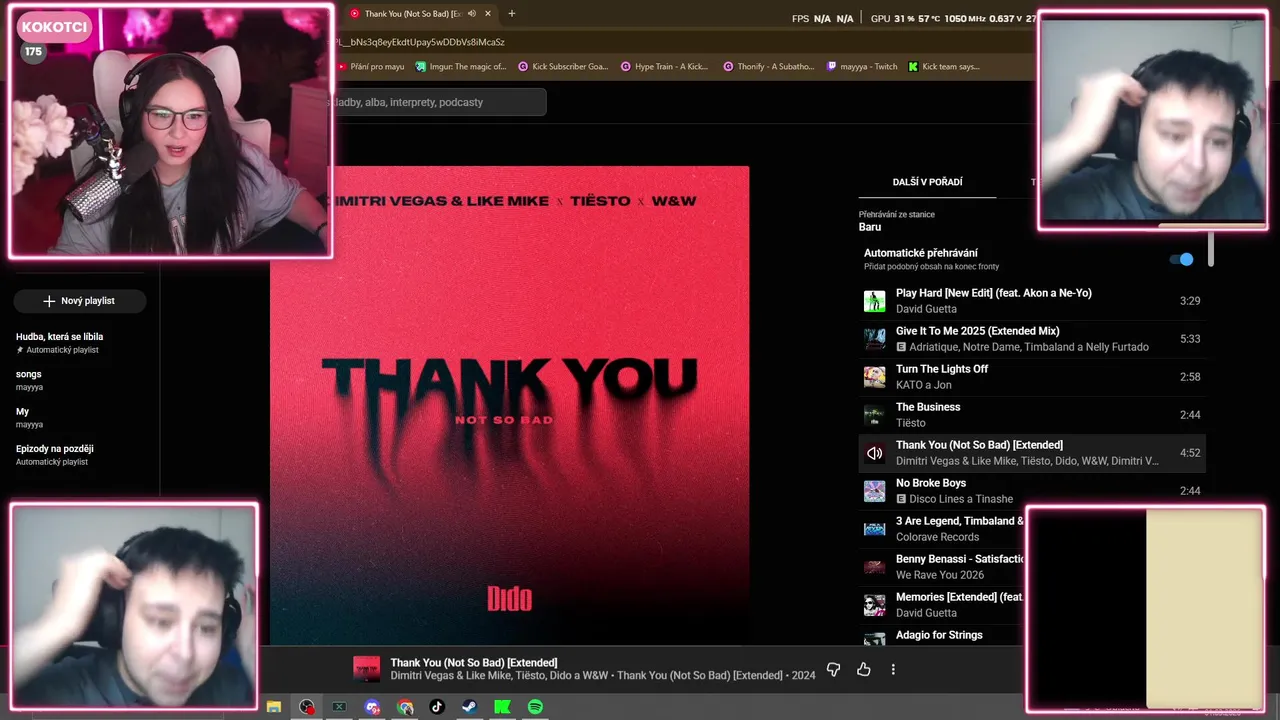
Task: Click the thumbs down dislike icon
Action: [833, 669]
